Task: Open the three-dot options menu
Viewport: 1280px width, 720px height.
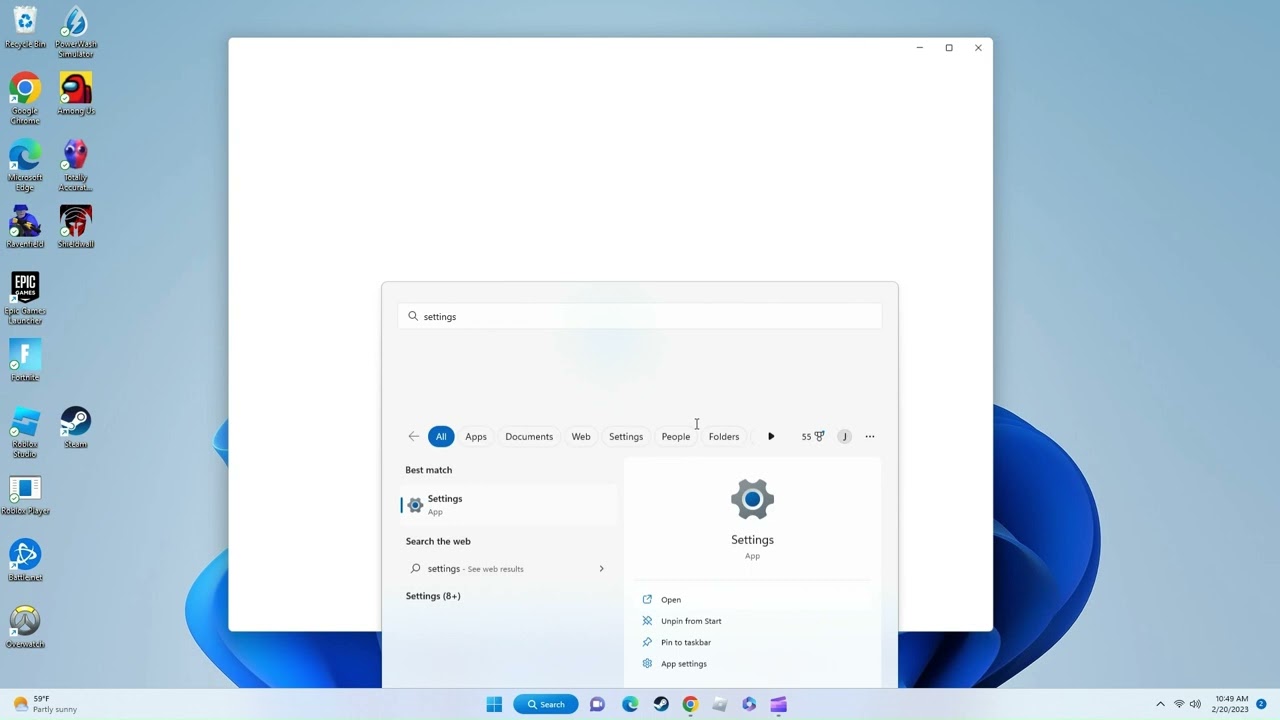Action: (870, 436)
